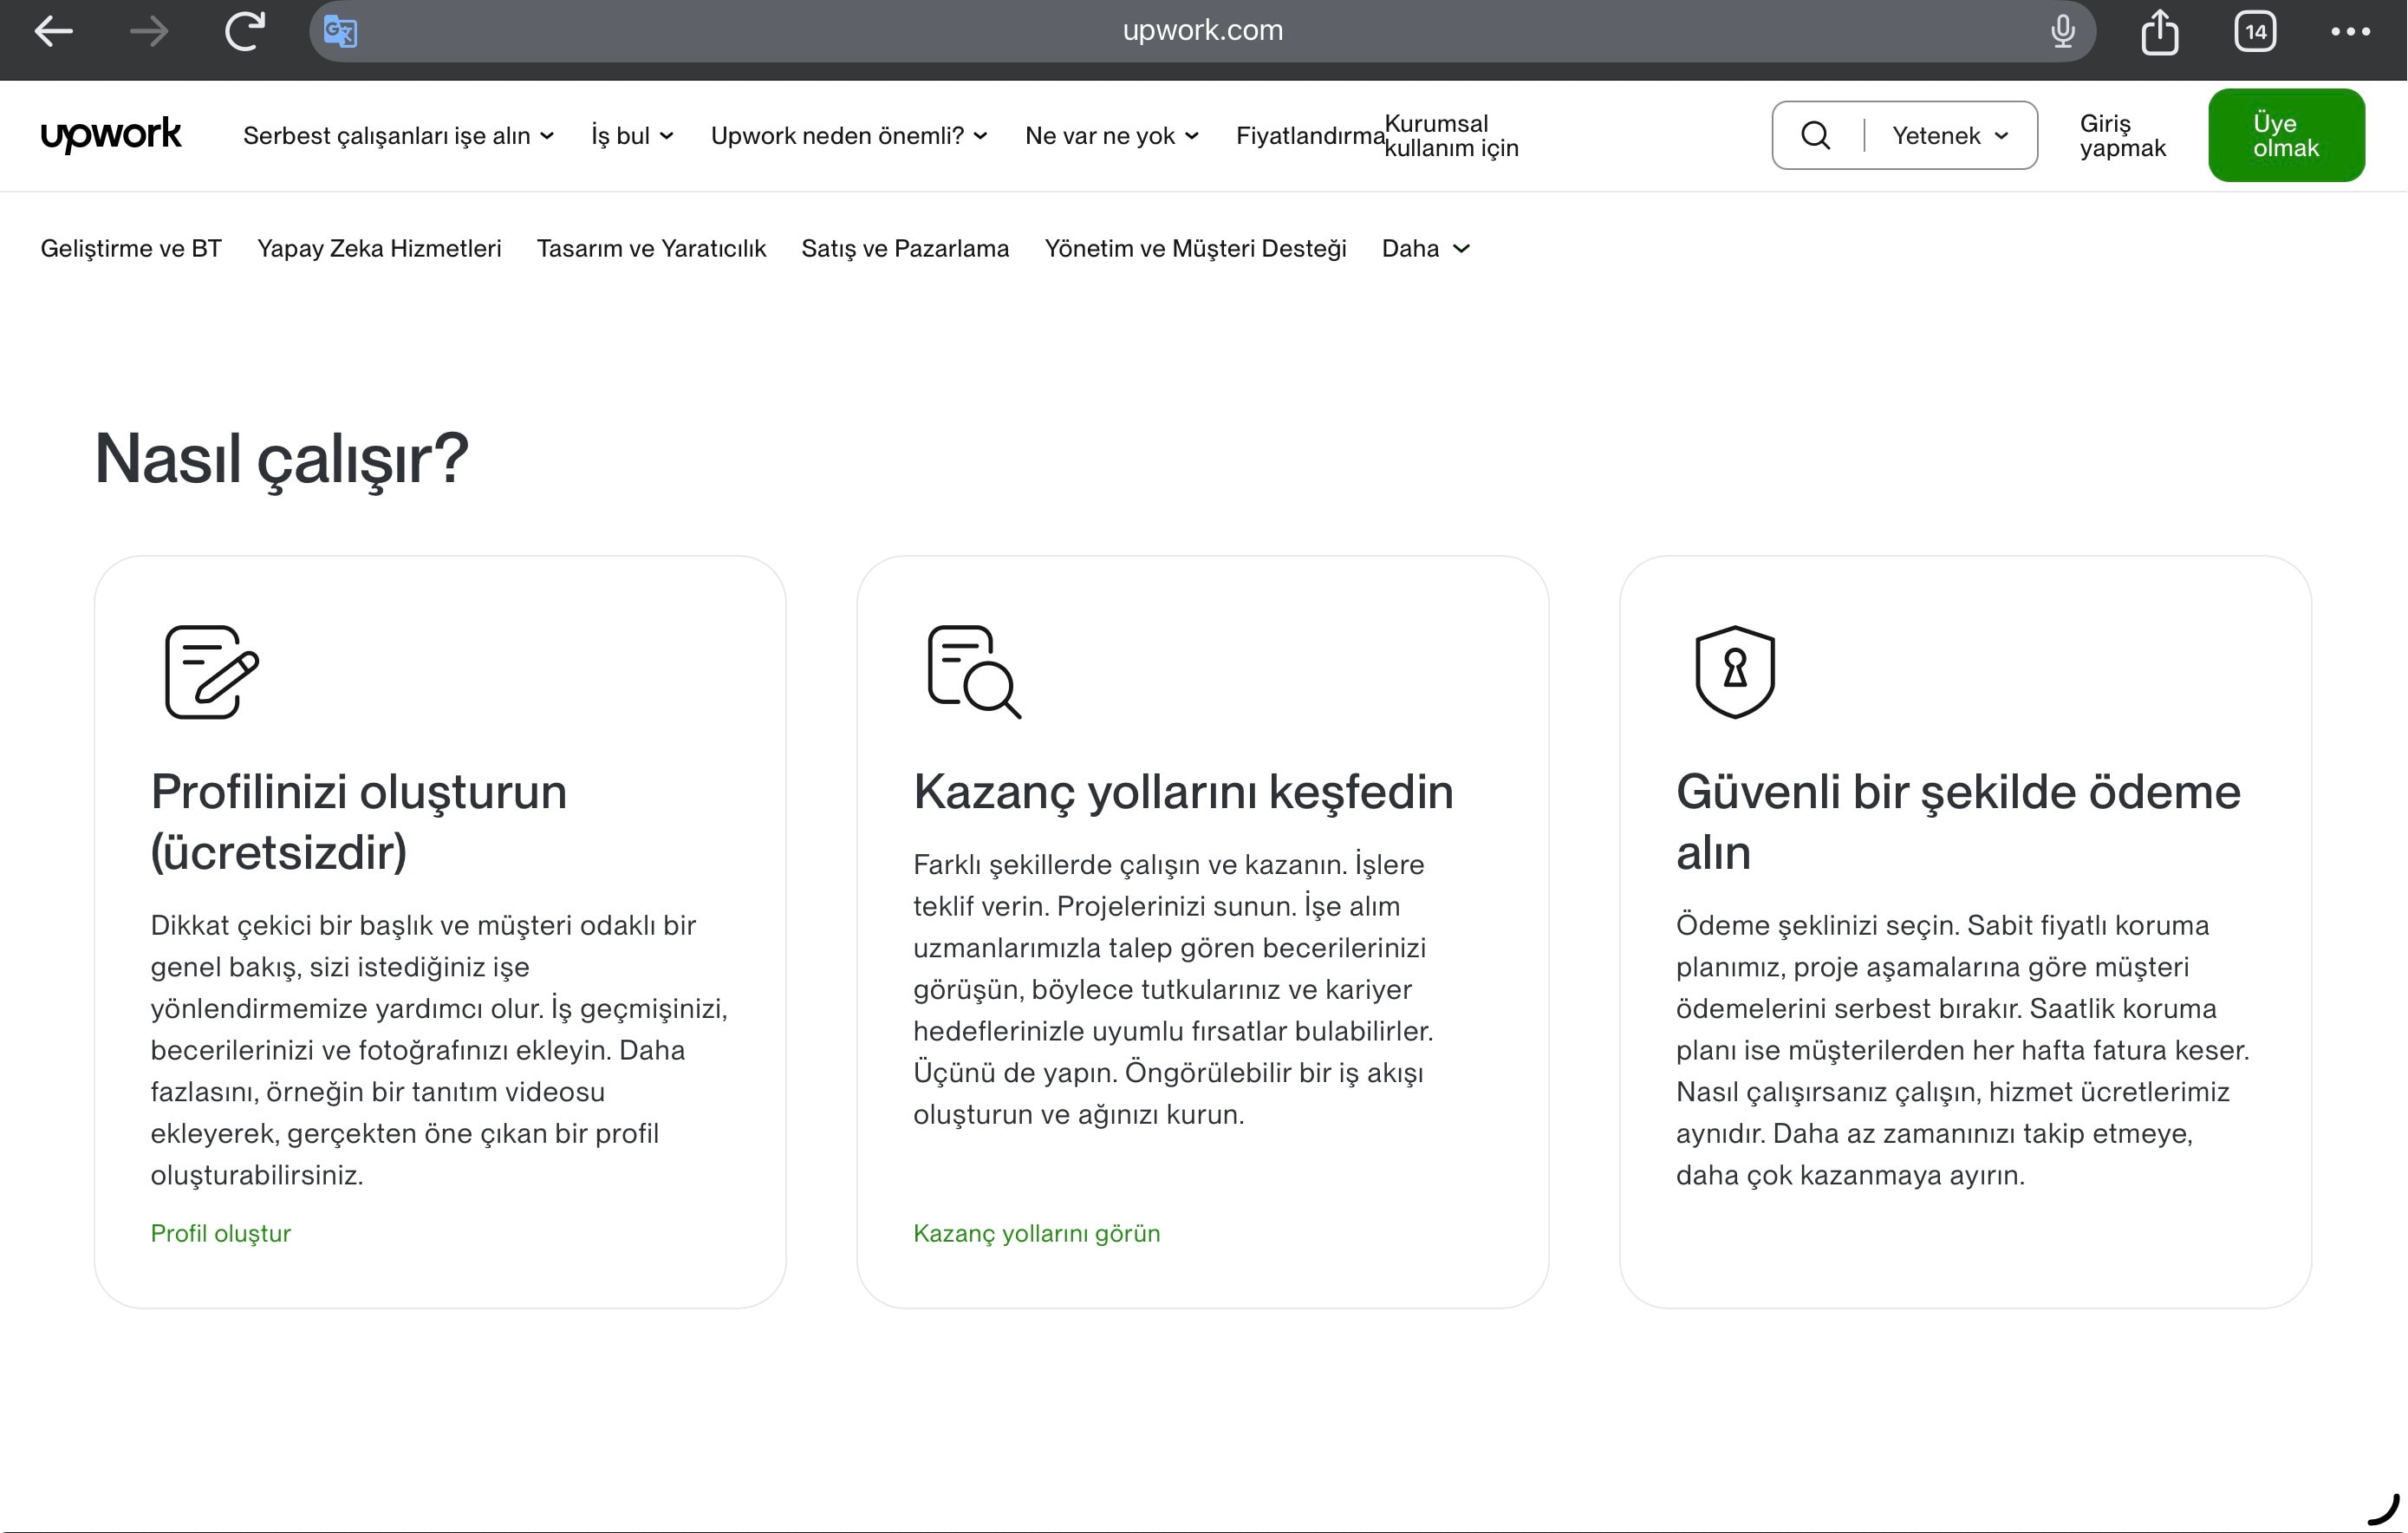Click the Üye olmak button
The height and width of the screenshot is (1533, 2408).
2286,135
